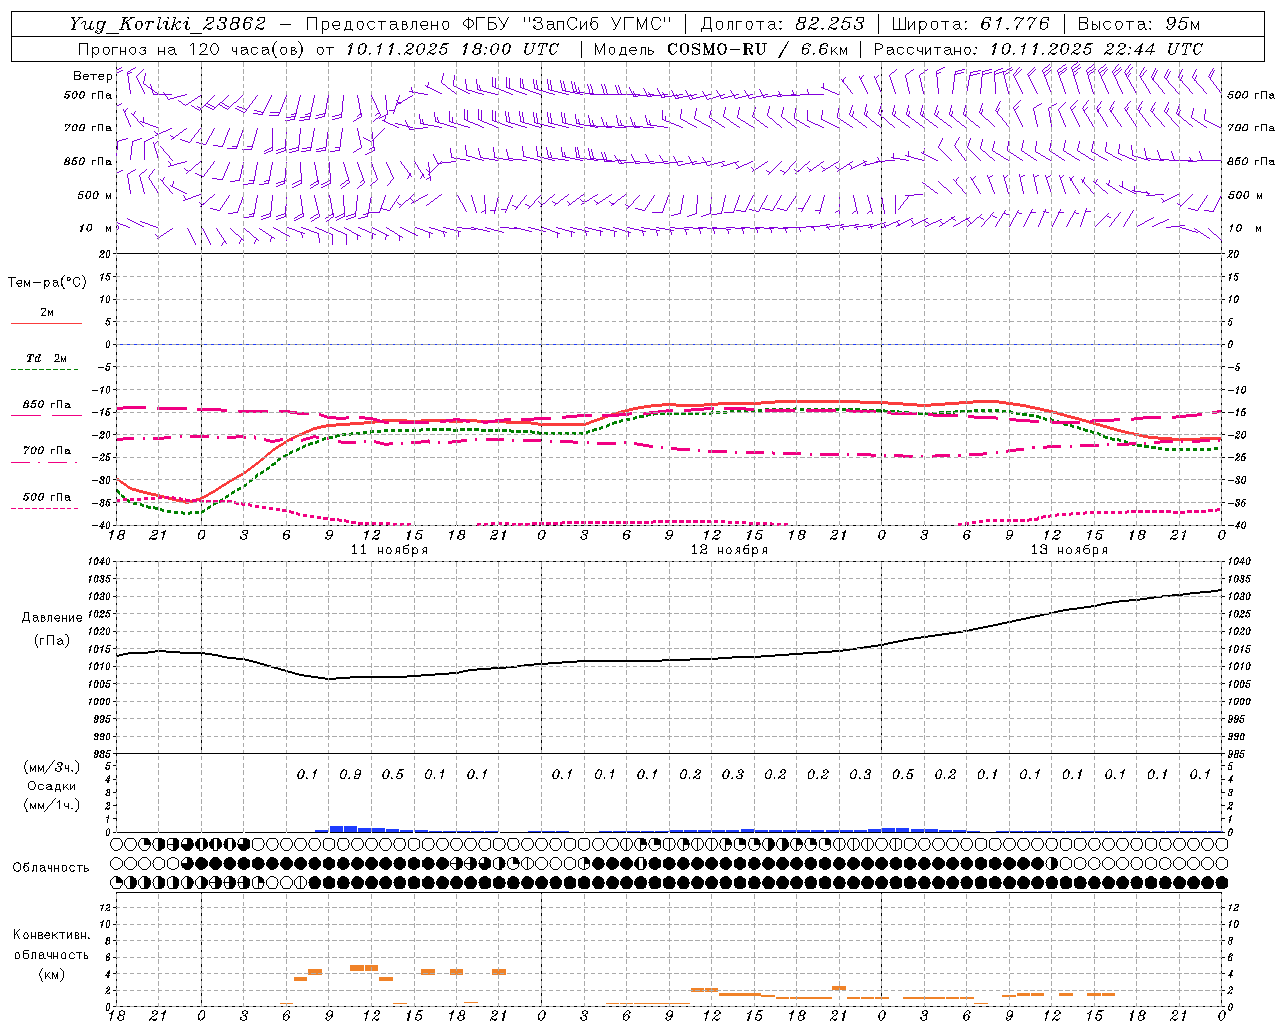Click the Тем-ра(°C) temperature label

[47, 283]
